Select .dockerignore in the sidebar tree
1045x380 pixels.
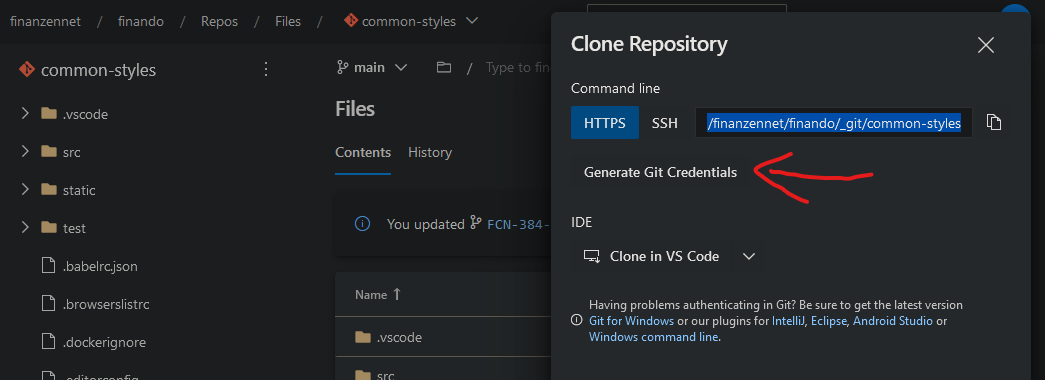(104, 341)
